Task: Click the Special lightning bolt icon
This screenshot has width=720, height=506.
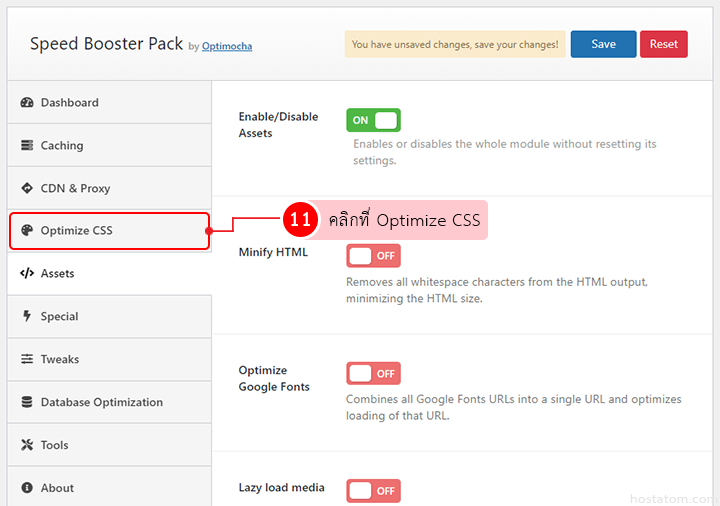Action: pos(27,316)
